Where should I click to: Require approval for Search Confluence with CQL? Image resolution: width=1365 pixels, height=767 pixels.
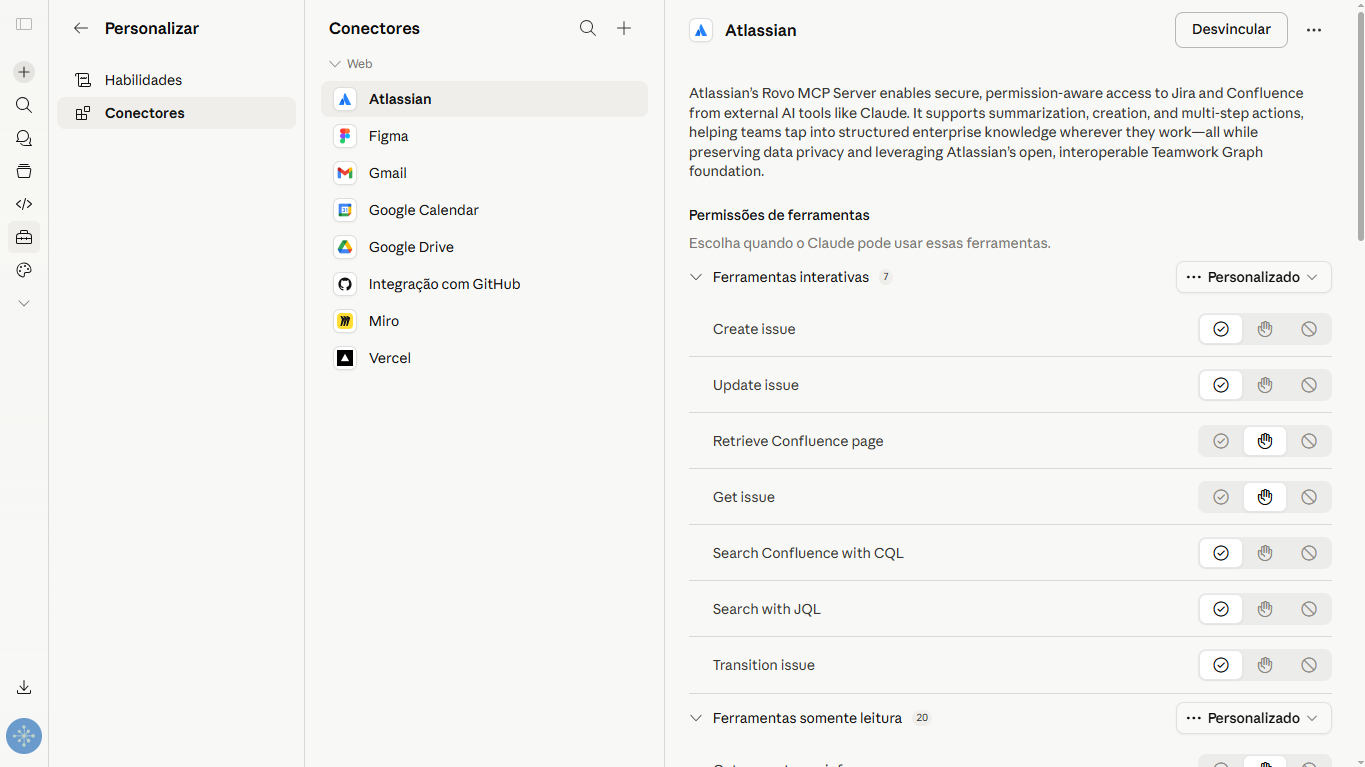click(x=1265, y=553)
